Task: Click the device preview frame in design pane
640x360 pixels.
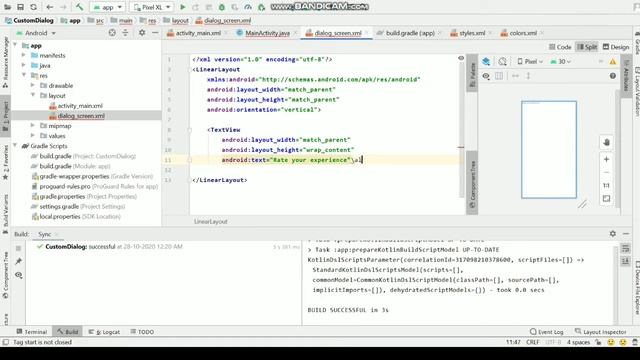Action: (549, 150)
